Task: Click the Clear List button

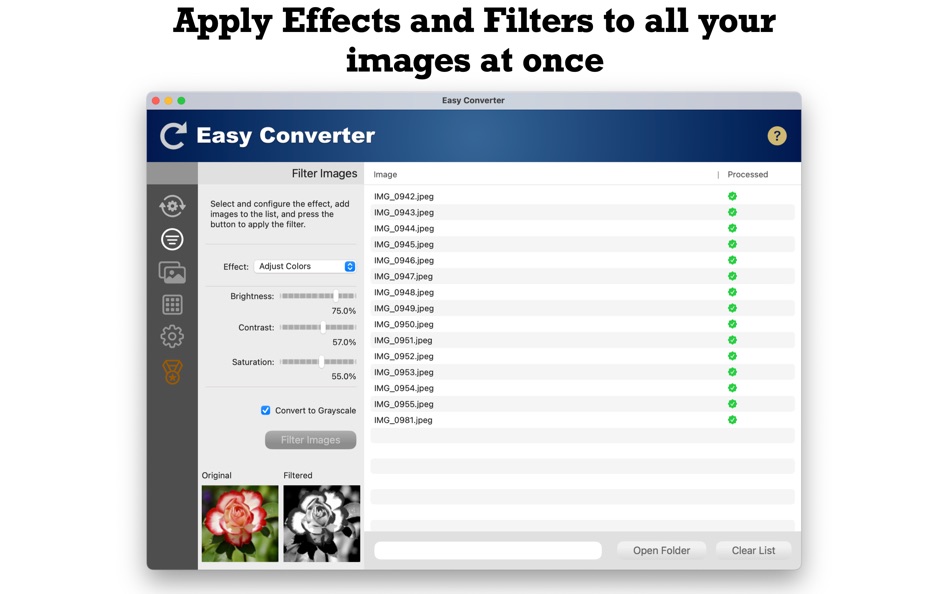Action: pos(753,550)
